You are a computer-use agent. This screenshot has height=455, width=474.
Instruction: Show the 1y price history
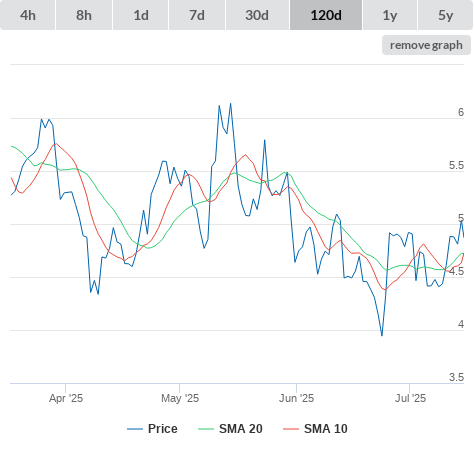coord(390,15)
